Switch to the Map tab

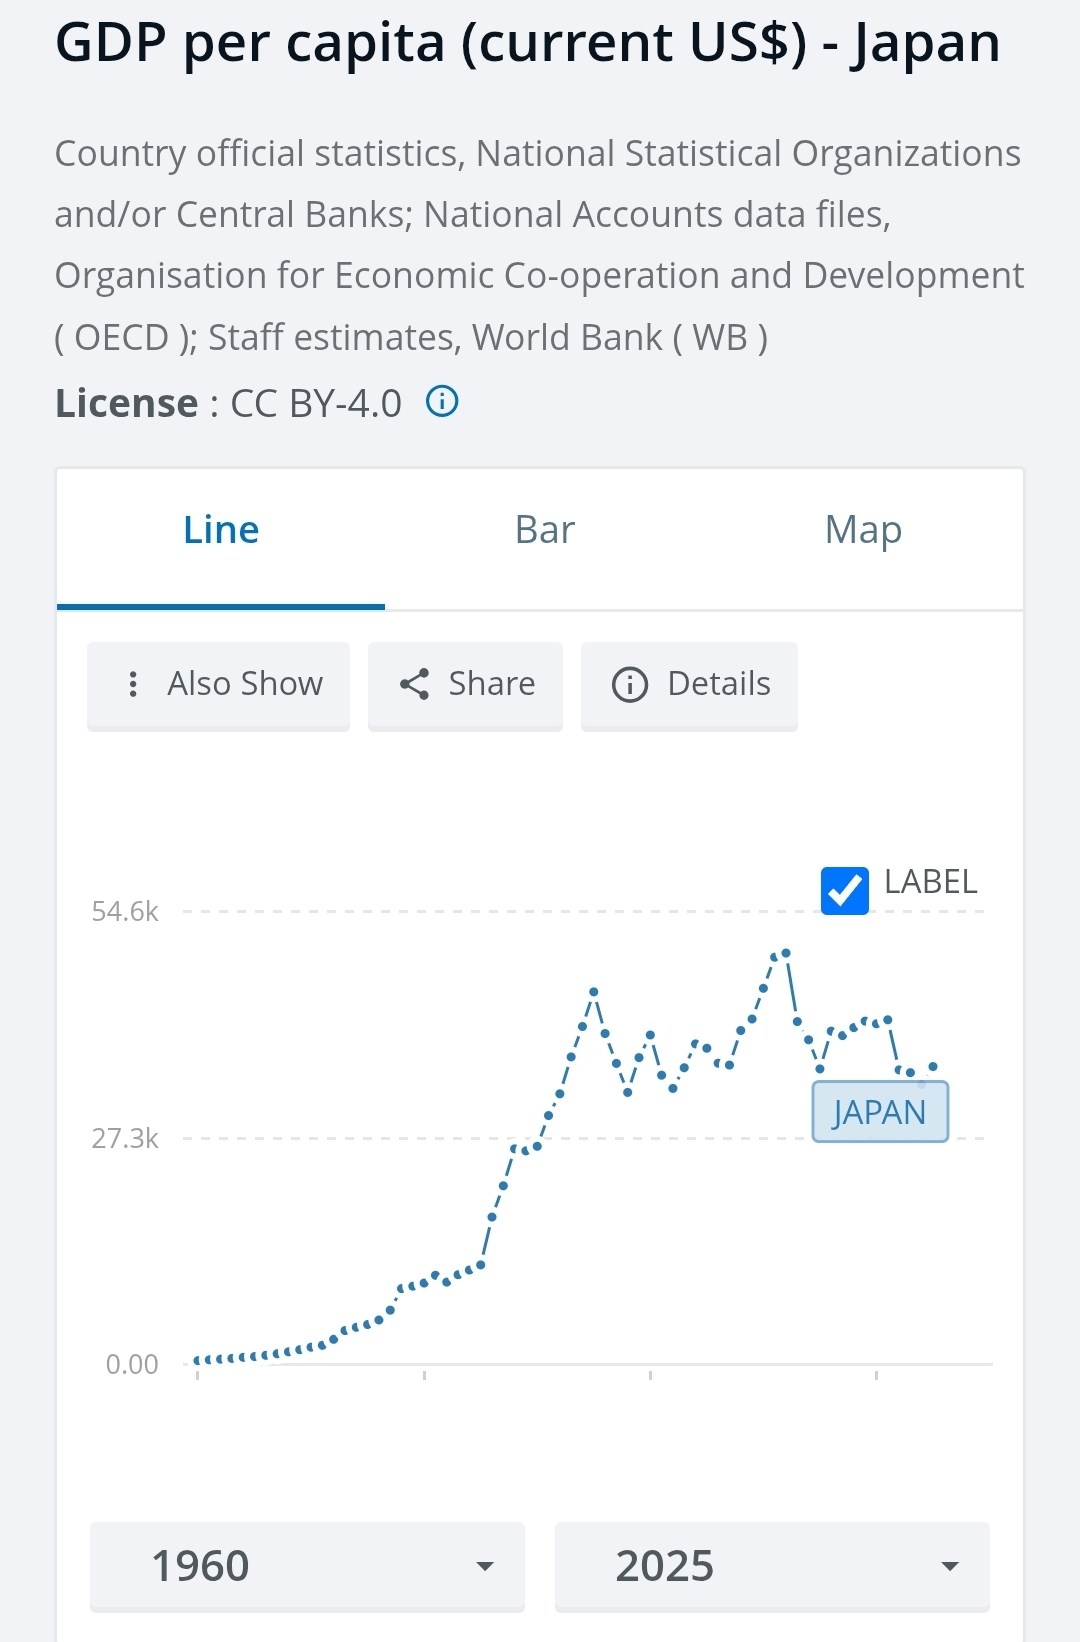tap(863, 530)
